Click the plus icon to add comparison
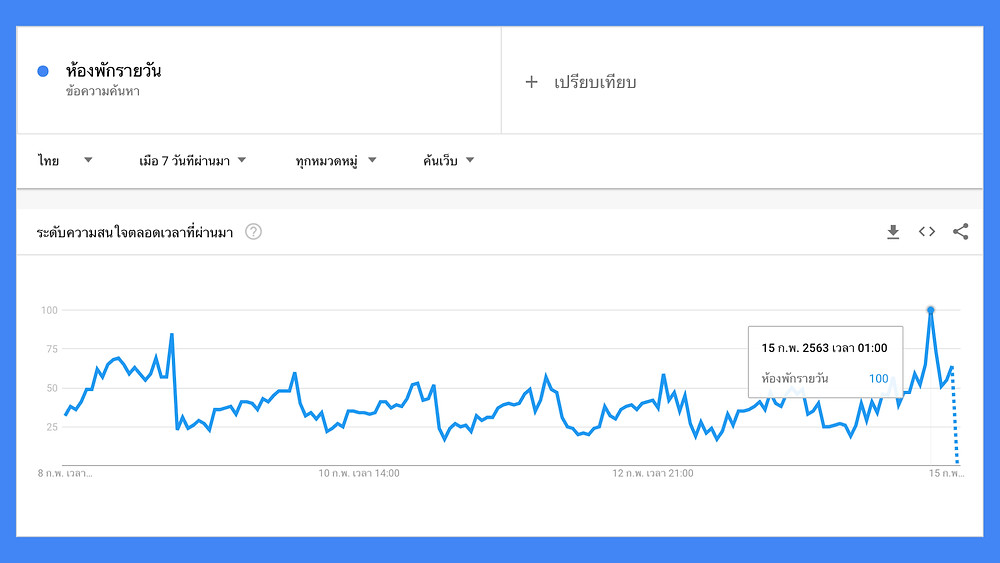This screenshot has height=563, width=1000. tap(531, 82)
